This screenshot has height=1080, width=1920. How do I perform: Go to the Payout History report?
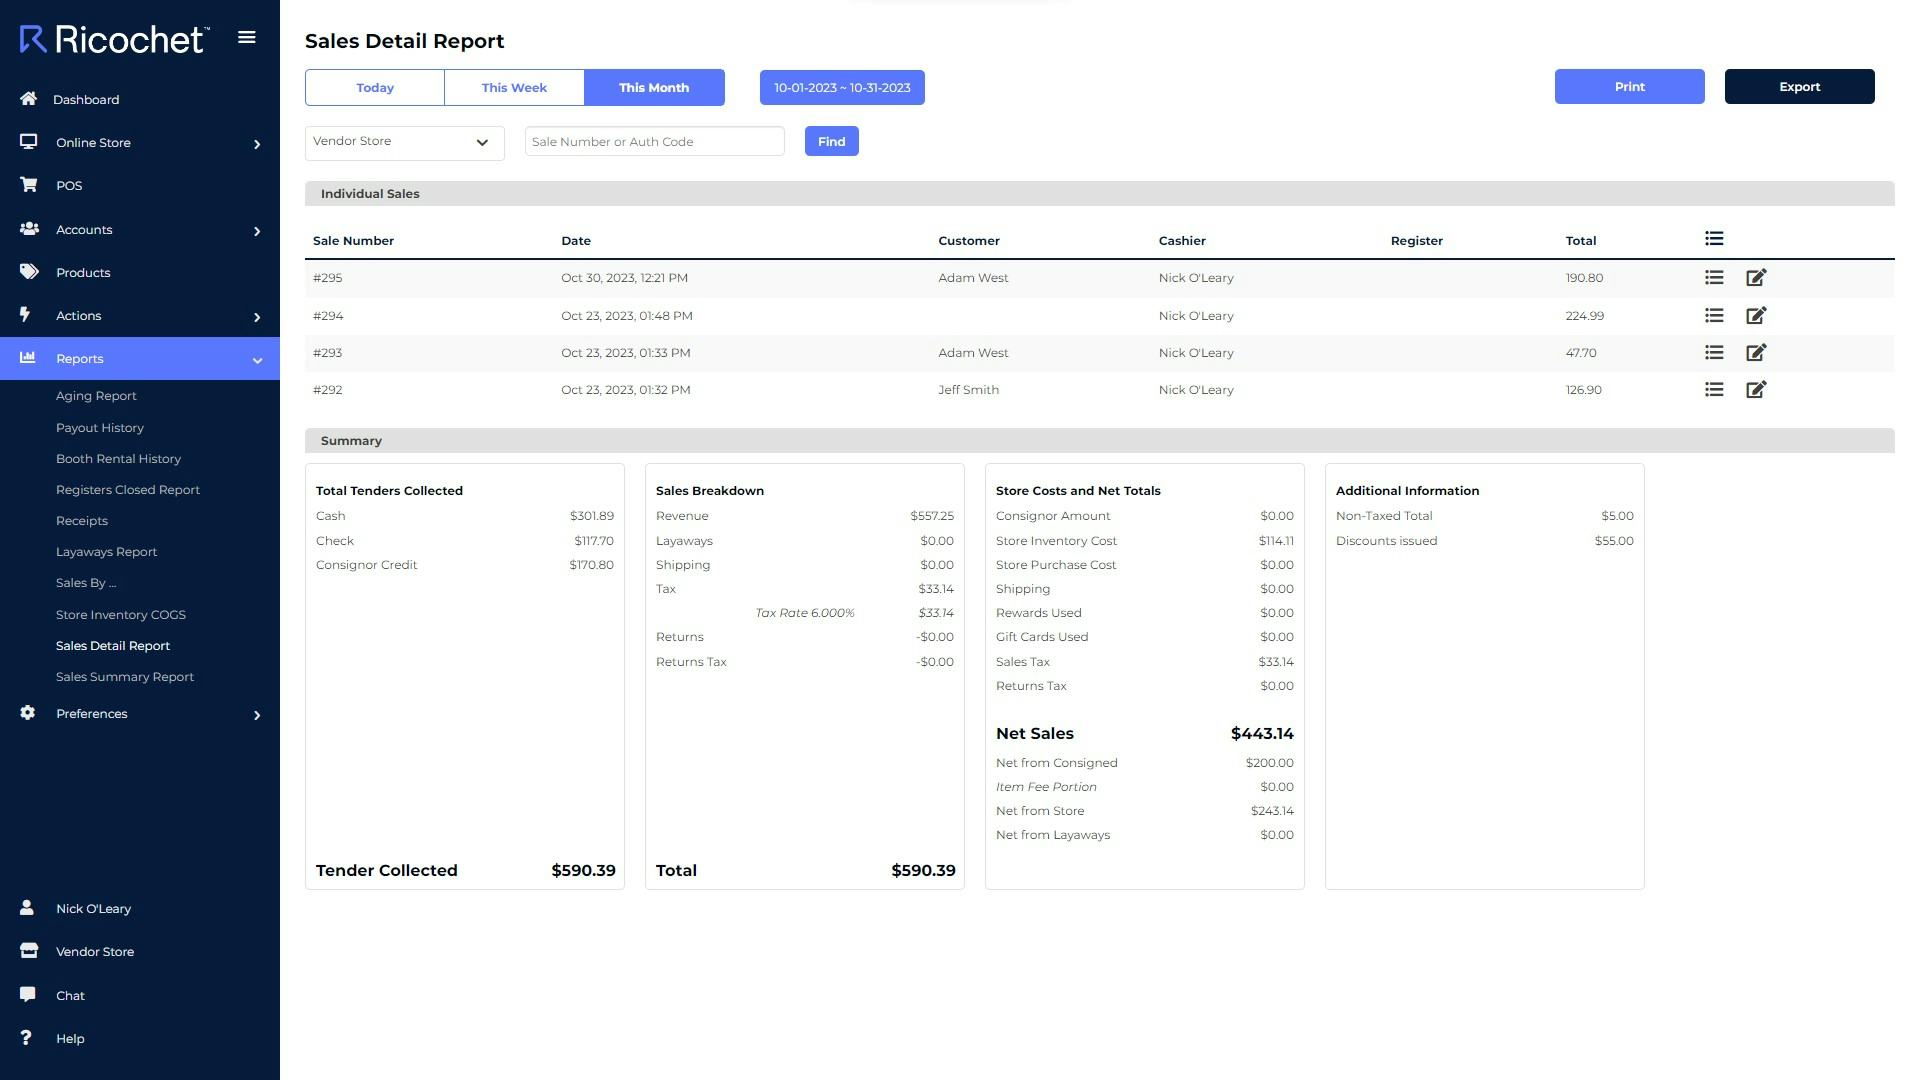[x=100, y=428]
